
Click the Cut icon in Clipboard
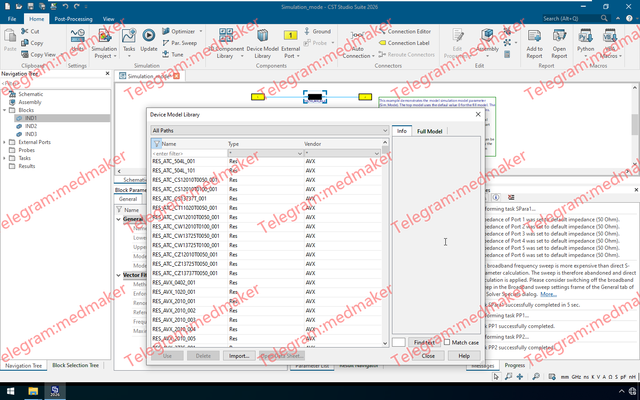coord(25,31)
